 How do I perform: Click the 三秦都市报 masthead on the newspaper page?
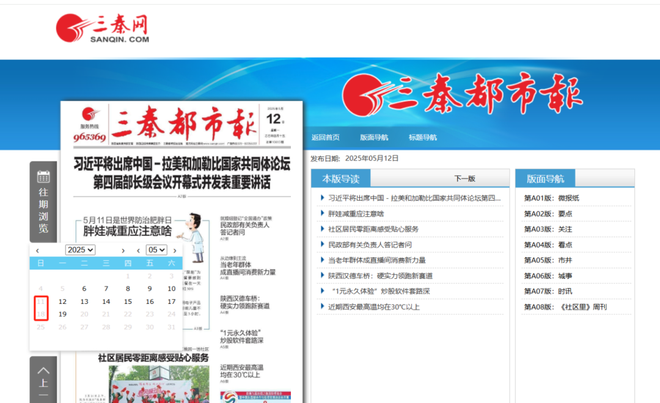[x=184, y=124]
